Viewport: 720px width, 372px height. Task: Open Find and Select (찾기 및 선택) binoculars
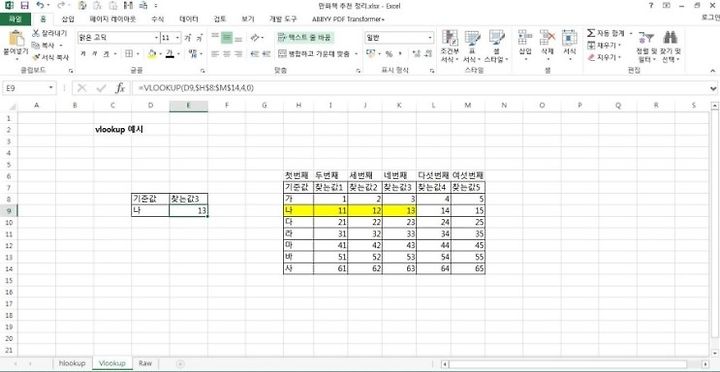[670, 46]
